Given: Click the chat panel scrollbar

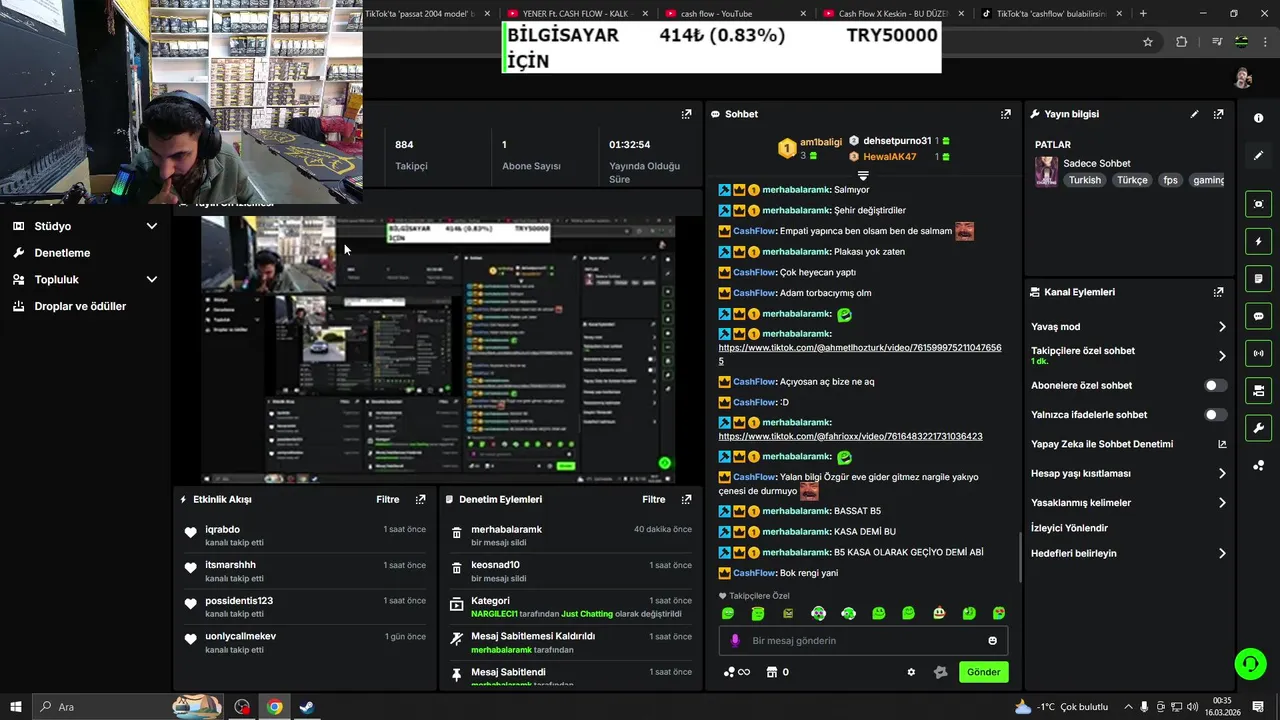Looking at the screenshot, I should (x=1020, y=557).
